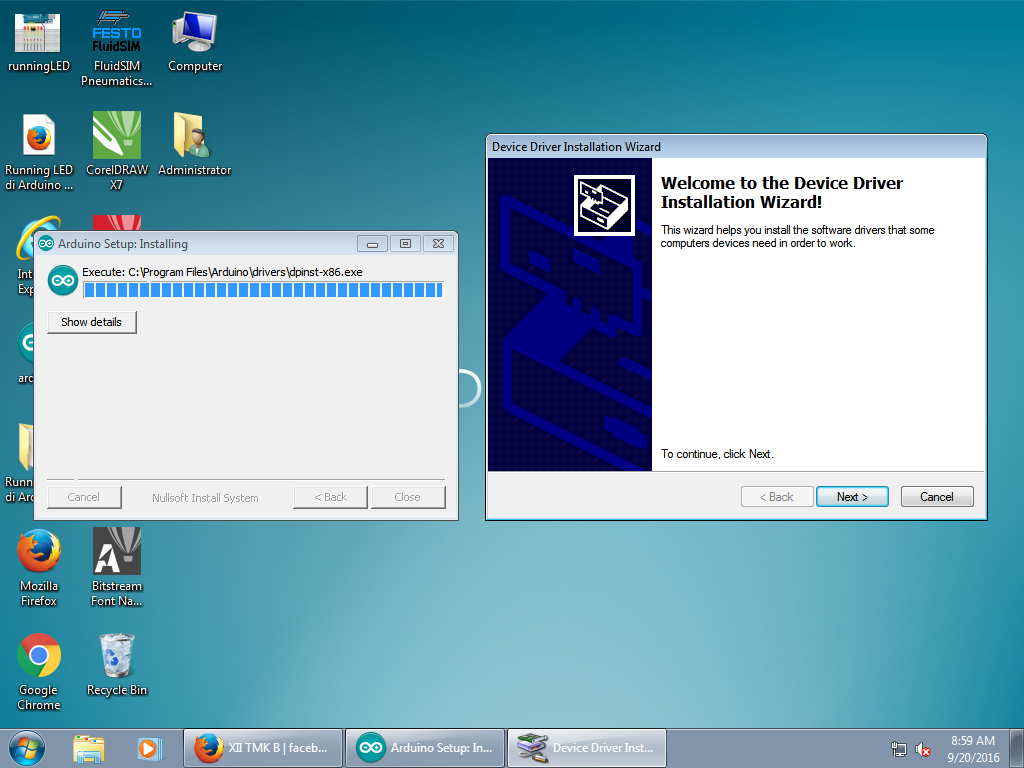Click the network tray icon
Image resolution: width=1024 pixels, height=768 pixels.
click(899, 749)
